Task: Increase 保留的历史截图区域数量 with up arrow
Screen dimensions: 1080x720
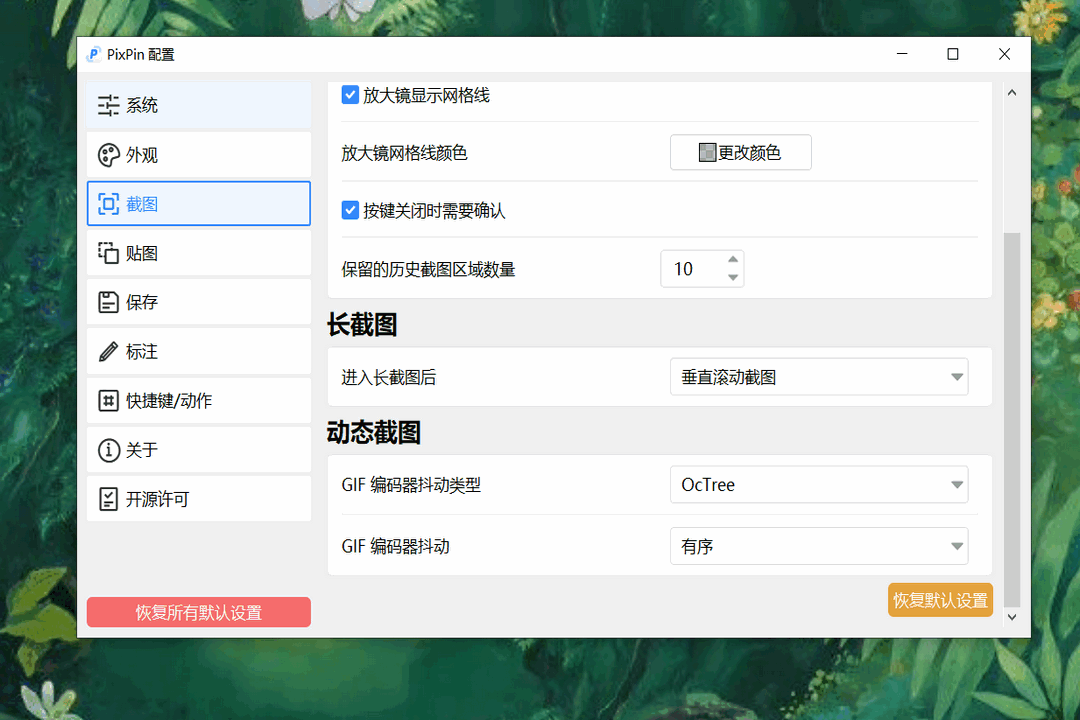Action: point(731,260)
